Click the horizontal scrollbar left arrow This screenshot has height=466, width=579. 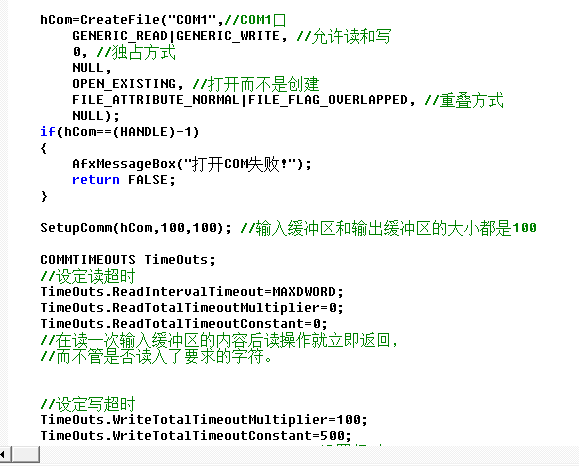click(4, 454)
